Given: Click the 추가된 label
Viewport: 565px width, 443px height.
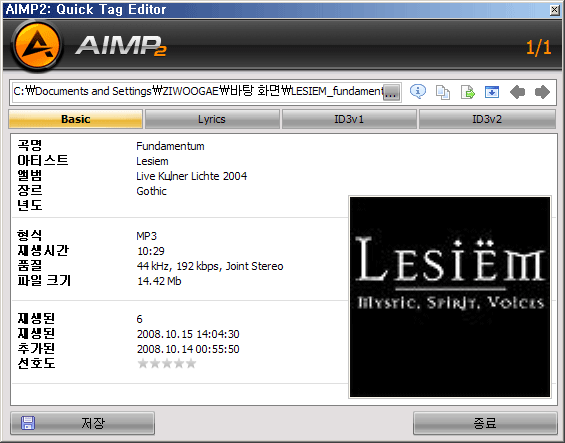Looking at the screenshot, I should [x=36, y=348].
